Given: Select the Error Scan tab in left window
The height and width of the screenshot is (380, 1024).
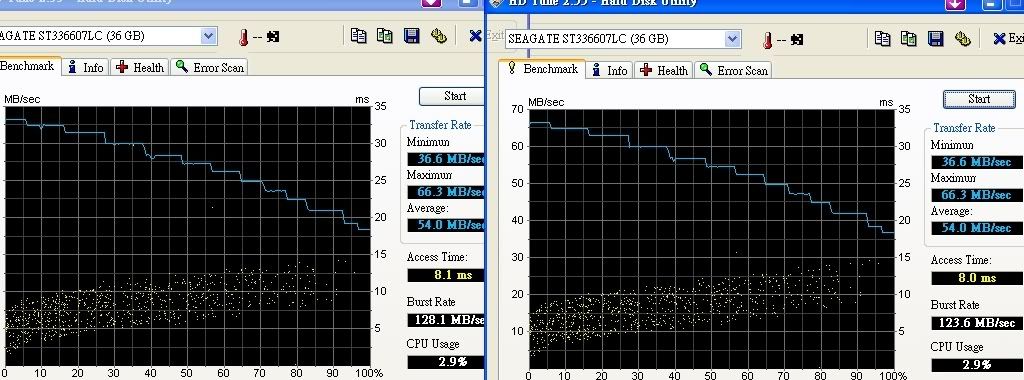Looking at the screenshot, I should [x=209, y=67].
